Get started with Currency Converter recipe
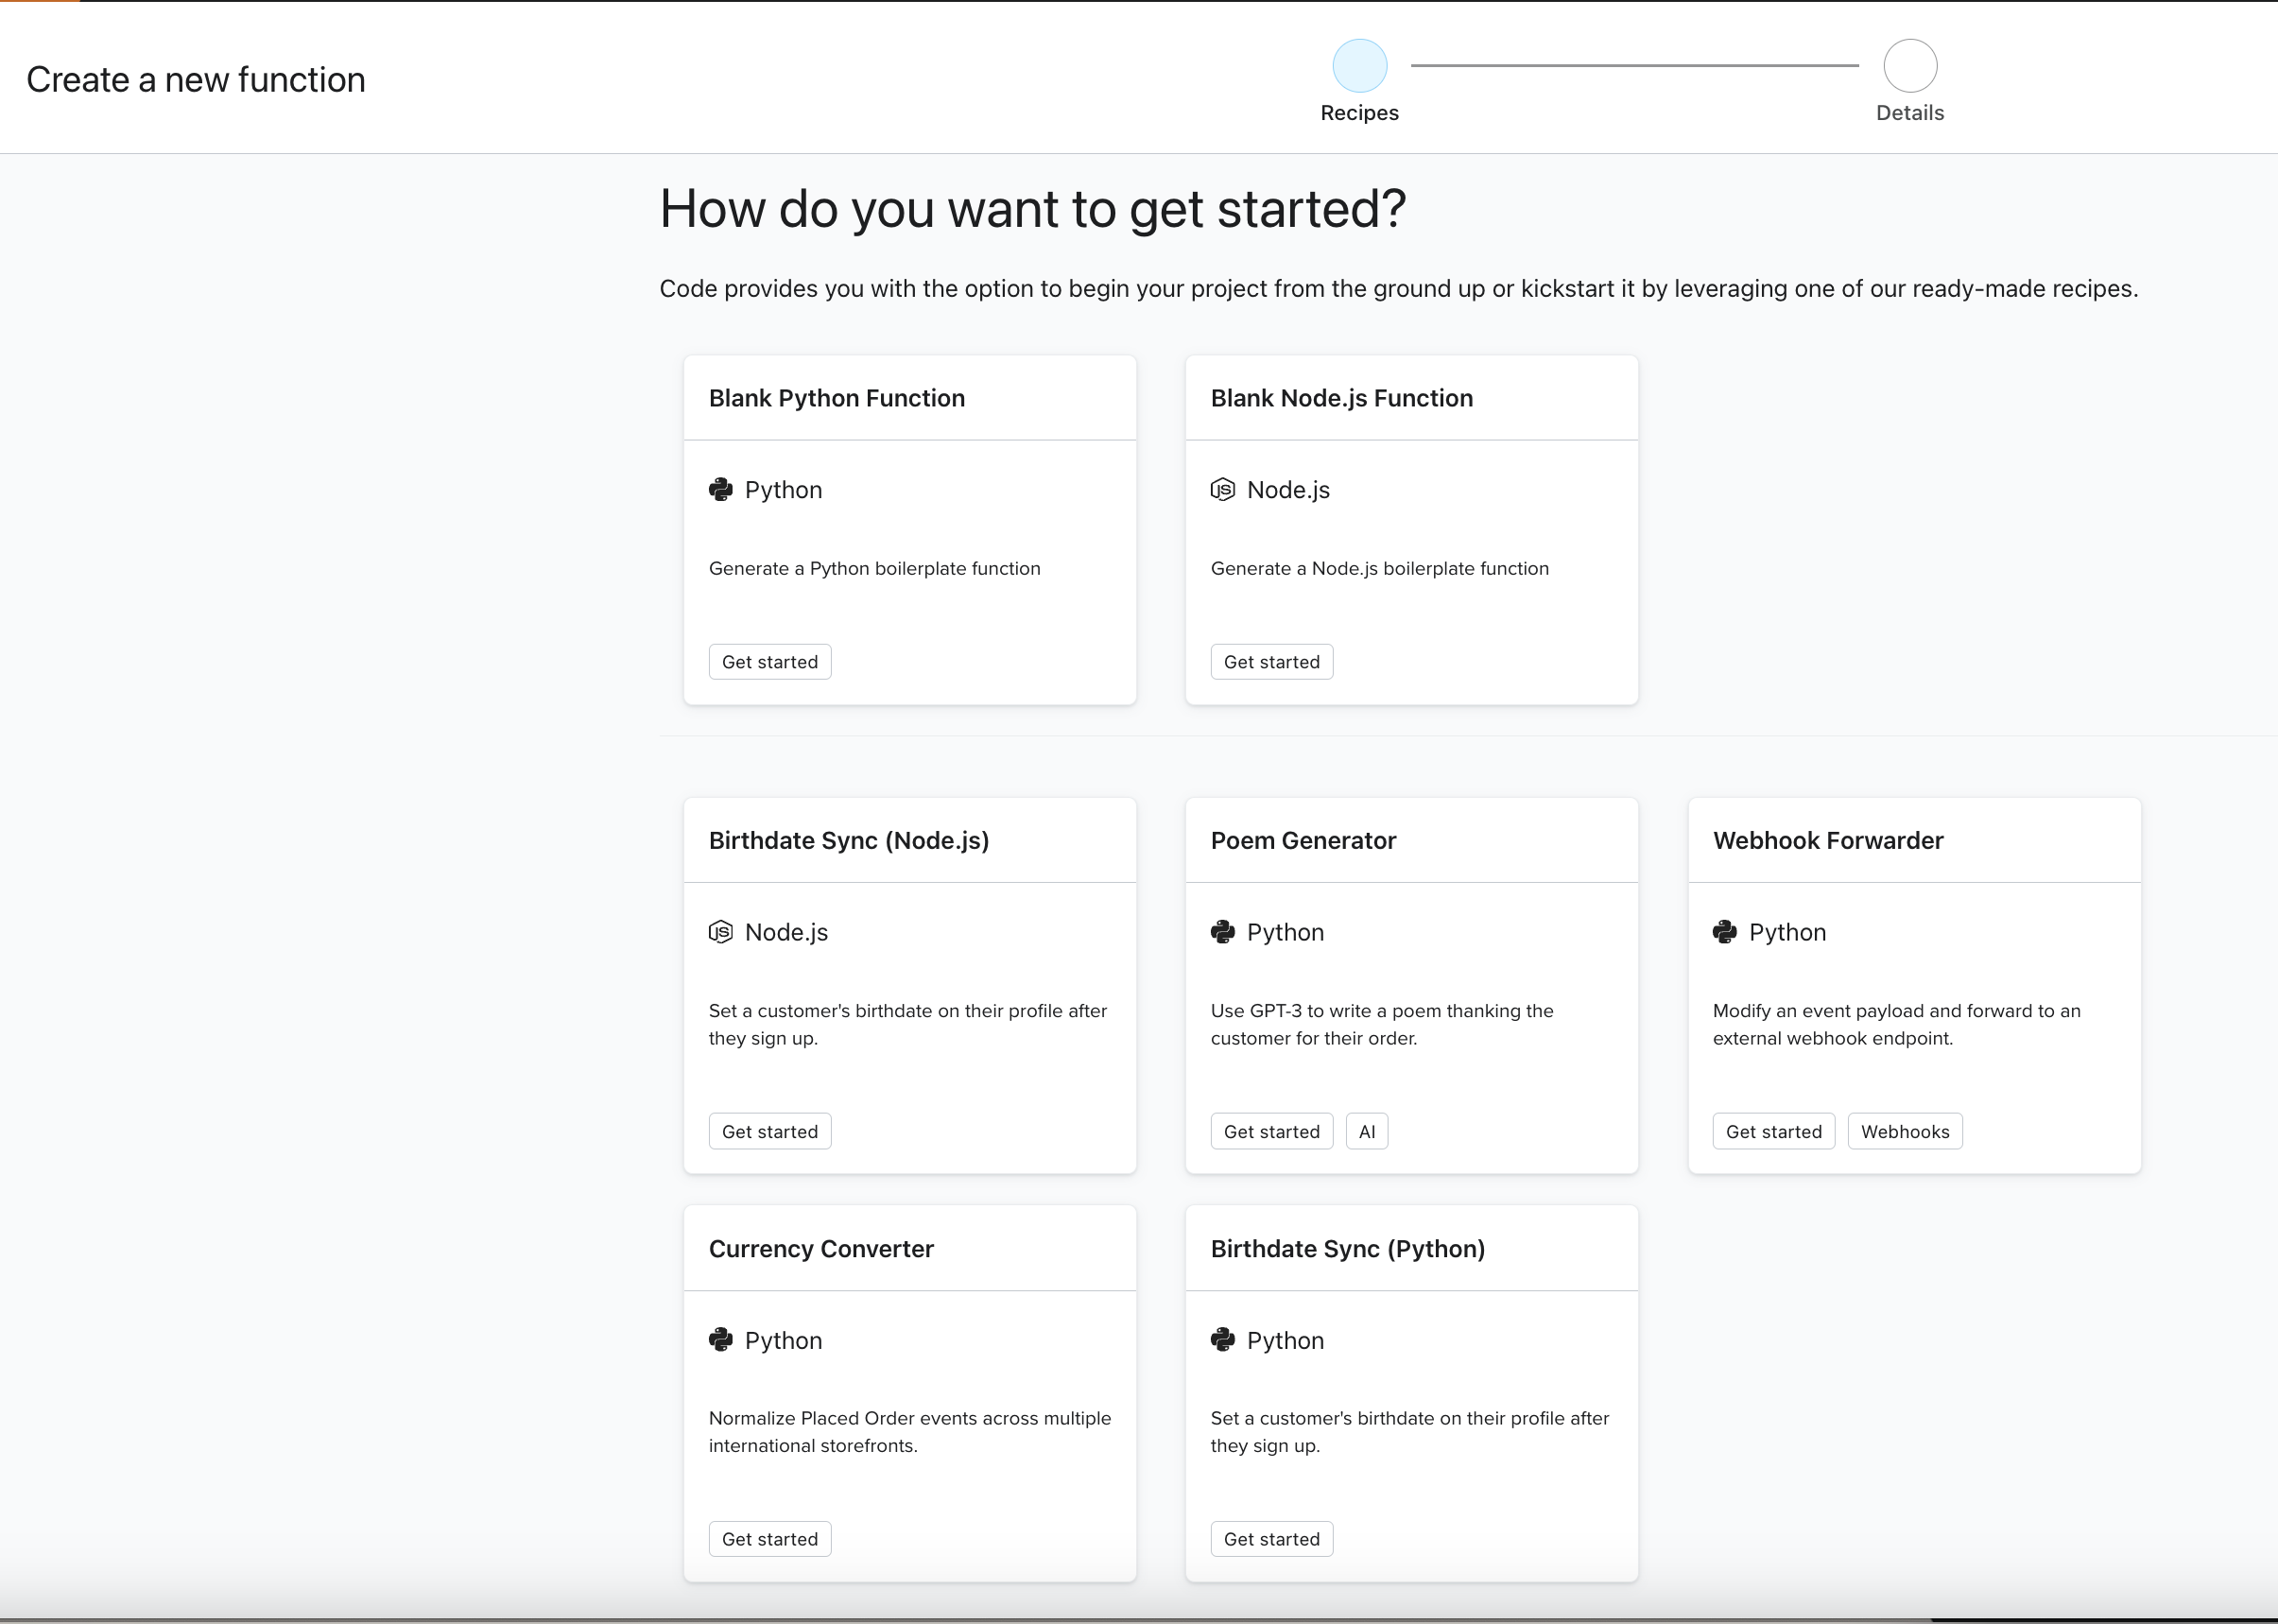 769,1539
